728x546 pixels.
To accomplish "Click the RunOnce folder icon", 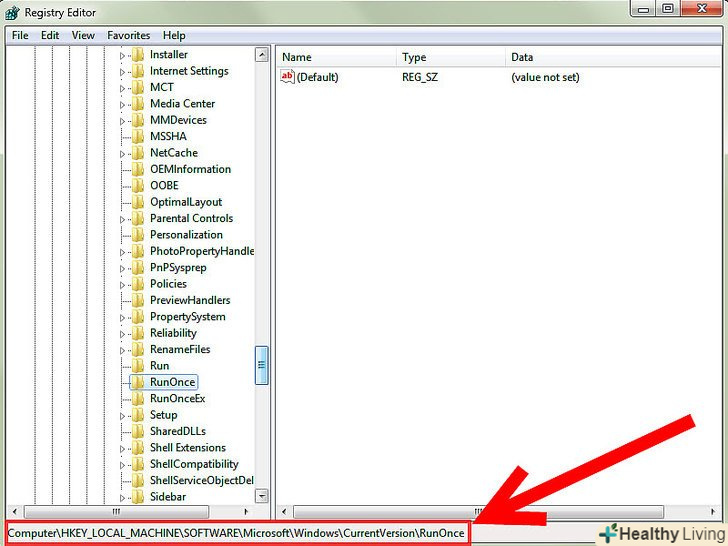I will (x=138, y=382).
